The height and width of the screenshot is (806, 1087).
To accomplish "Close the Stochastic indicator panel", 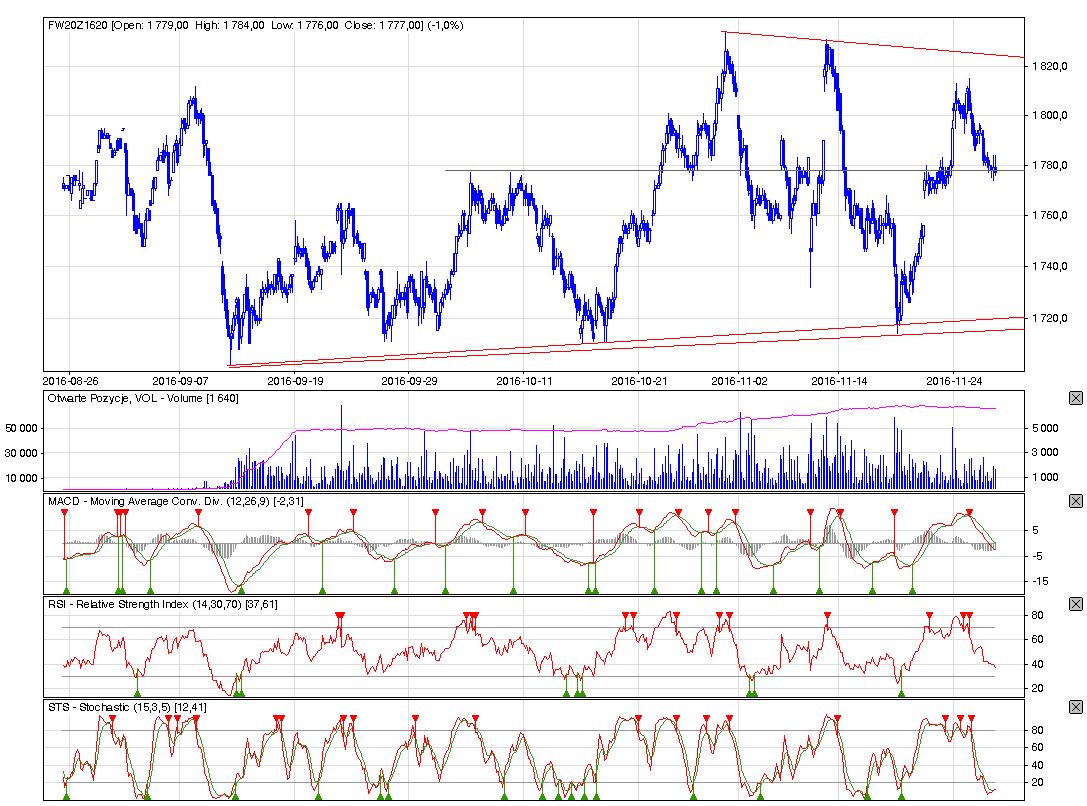I will [1075, 707].
